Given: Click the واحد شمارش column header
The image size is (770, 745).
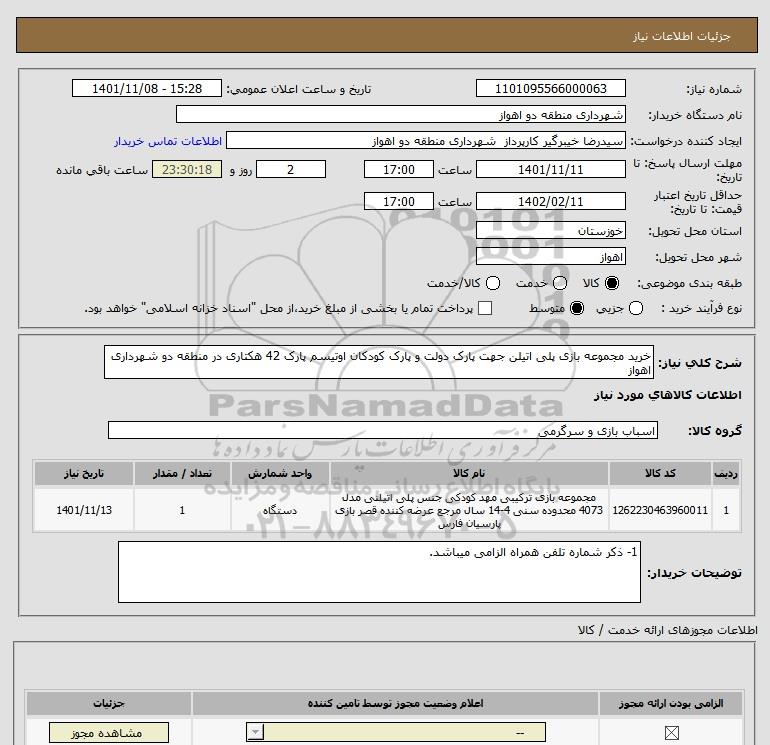Looking at the screenshot, I should click(x=280, y=473).
